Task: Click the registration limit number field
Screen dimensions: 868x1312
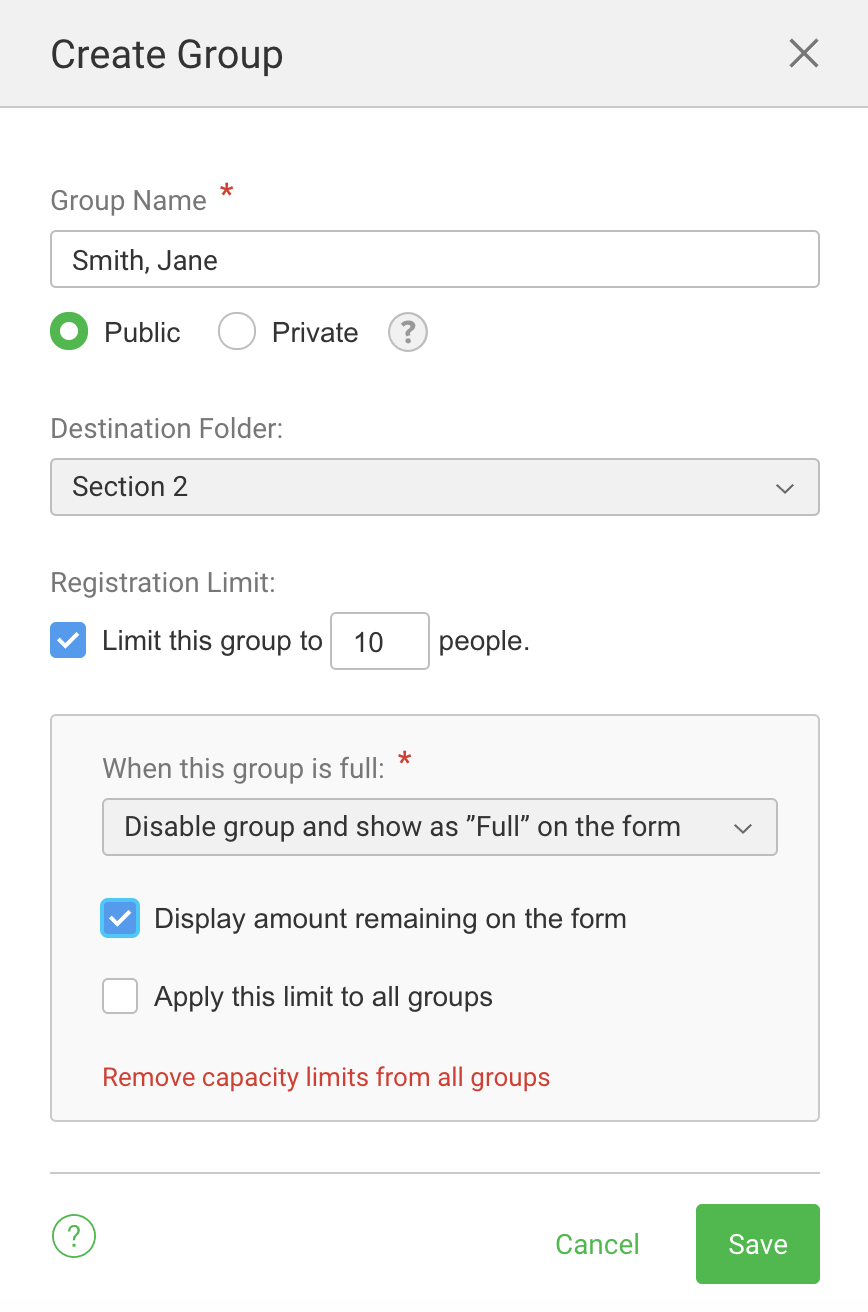Action: 380,641
